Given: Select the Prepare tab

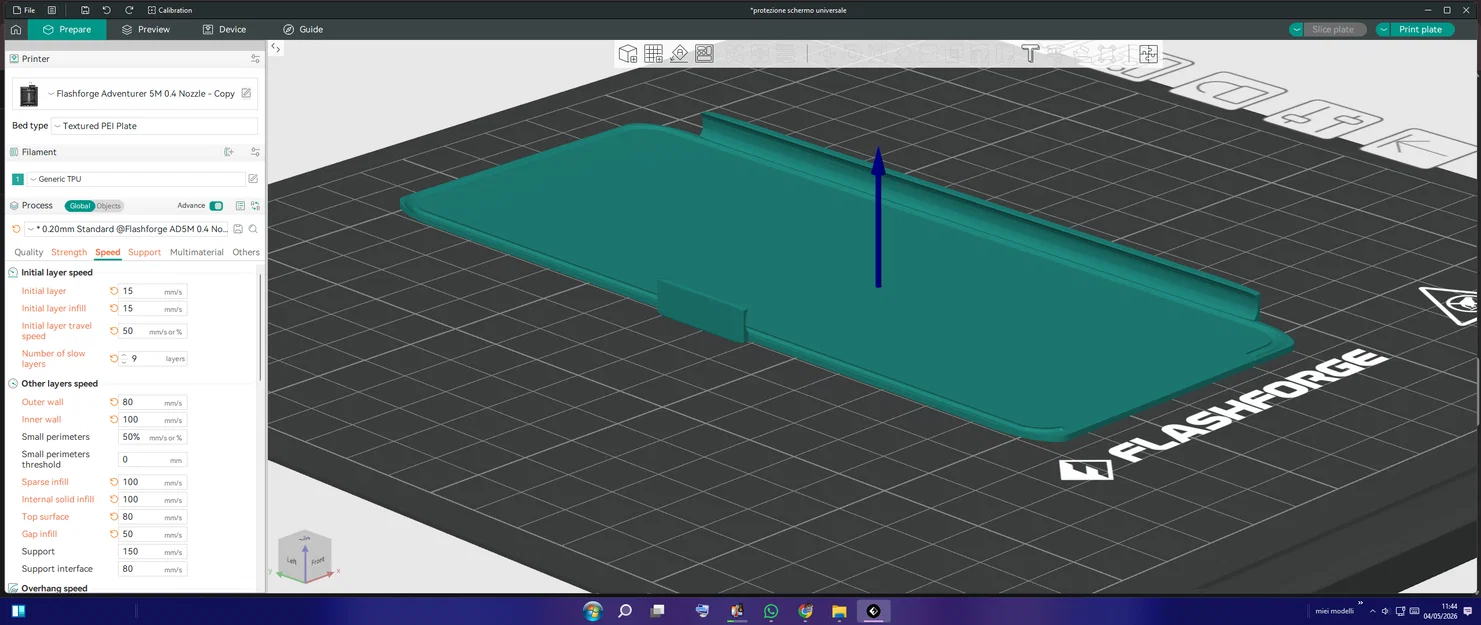Looking at the screenshot, I should tap(67, 30).
